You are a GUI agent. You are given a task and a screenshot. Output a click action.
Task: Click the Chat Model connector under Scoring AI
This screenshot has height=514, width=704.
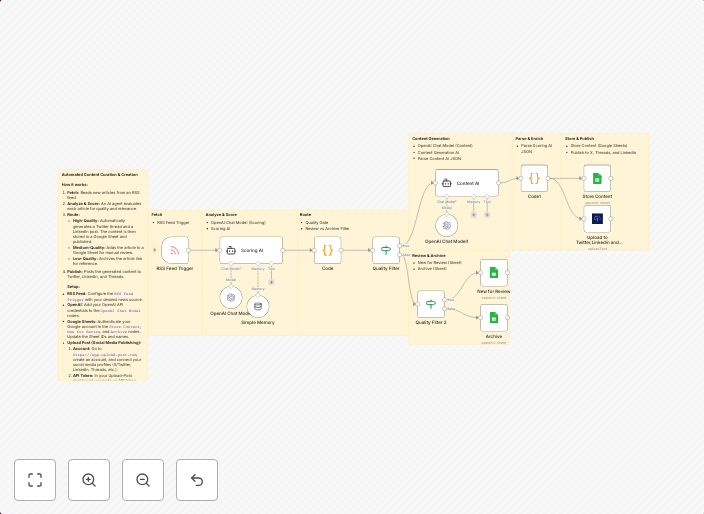click(231, 264)
